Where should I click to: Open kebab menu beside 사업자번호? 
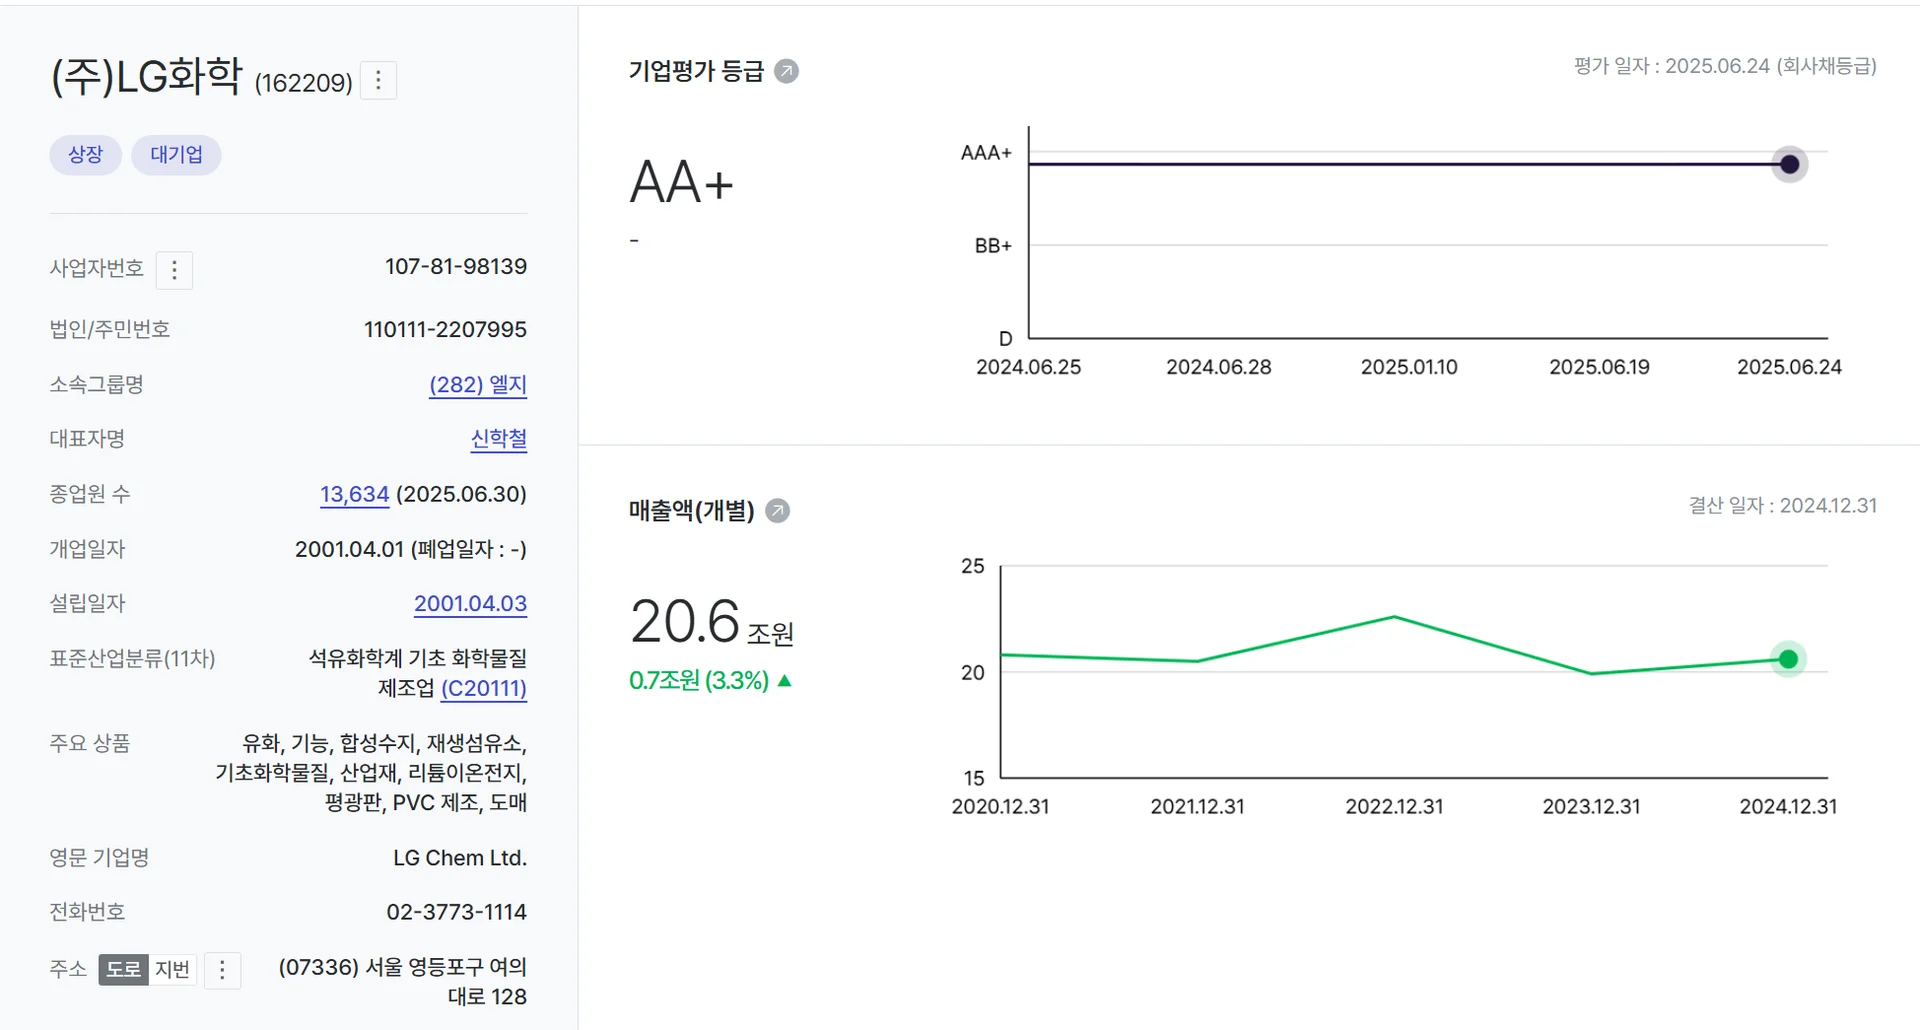point(175,270)
